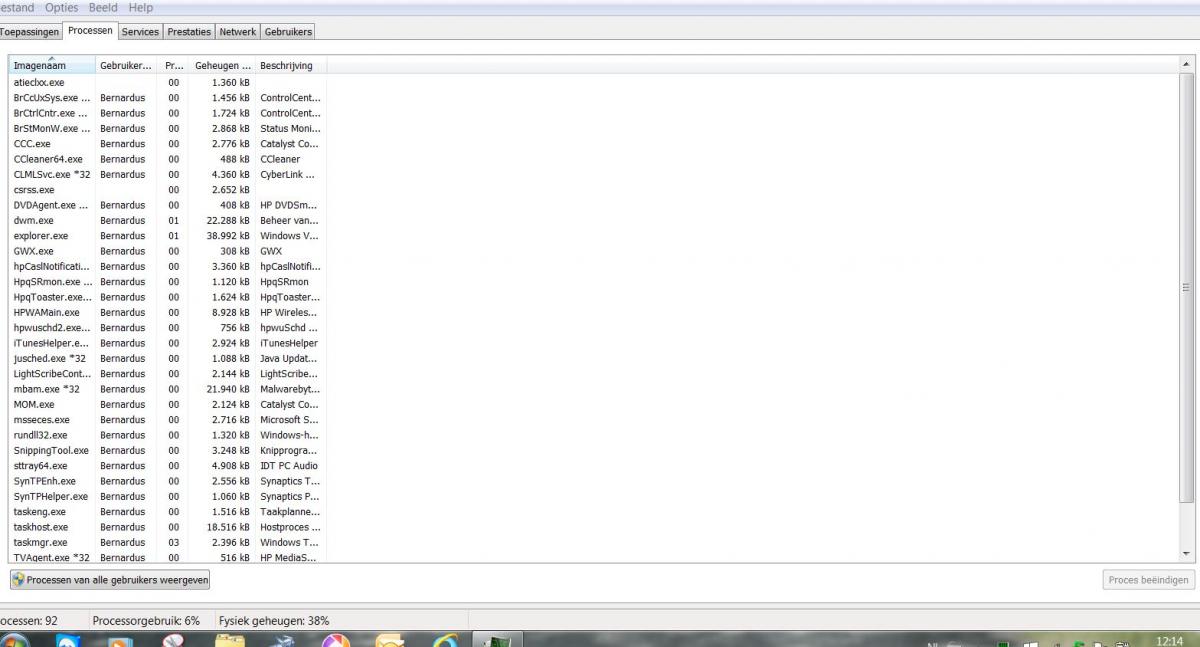Image resolution: width=1200 pixels, height=647 pixels.
Task: Select the iTunesHelper.e... process name
Action: coord(51,343)
